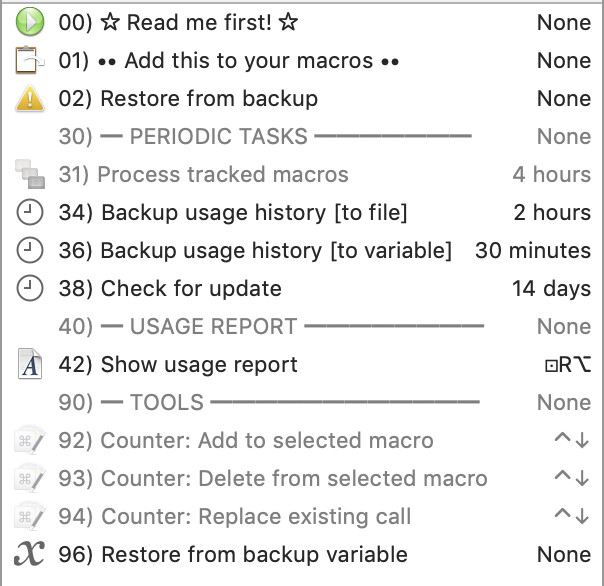Click the 14 days trigger for Check for update
Image resolution: width=604 pixels, height=586 pixels.
click(551, 289)
